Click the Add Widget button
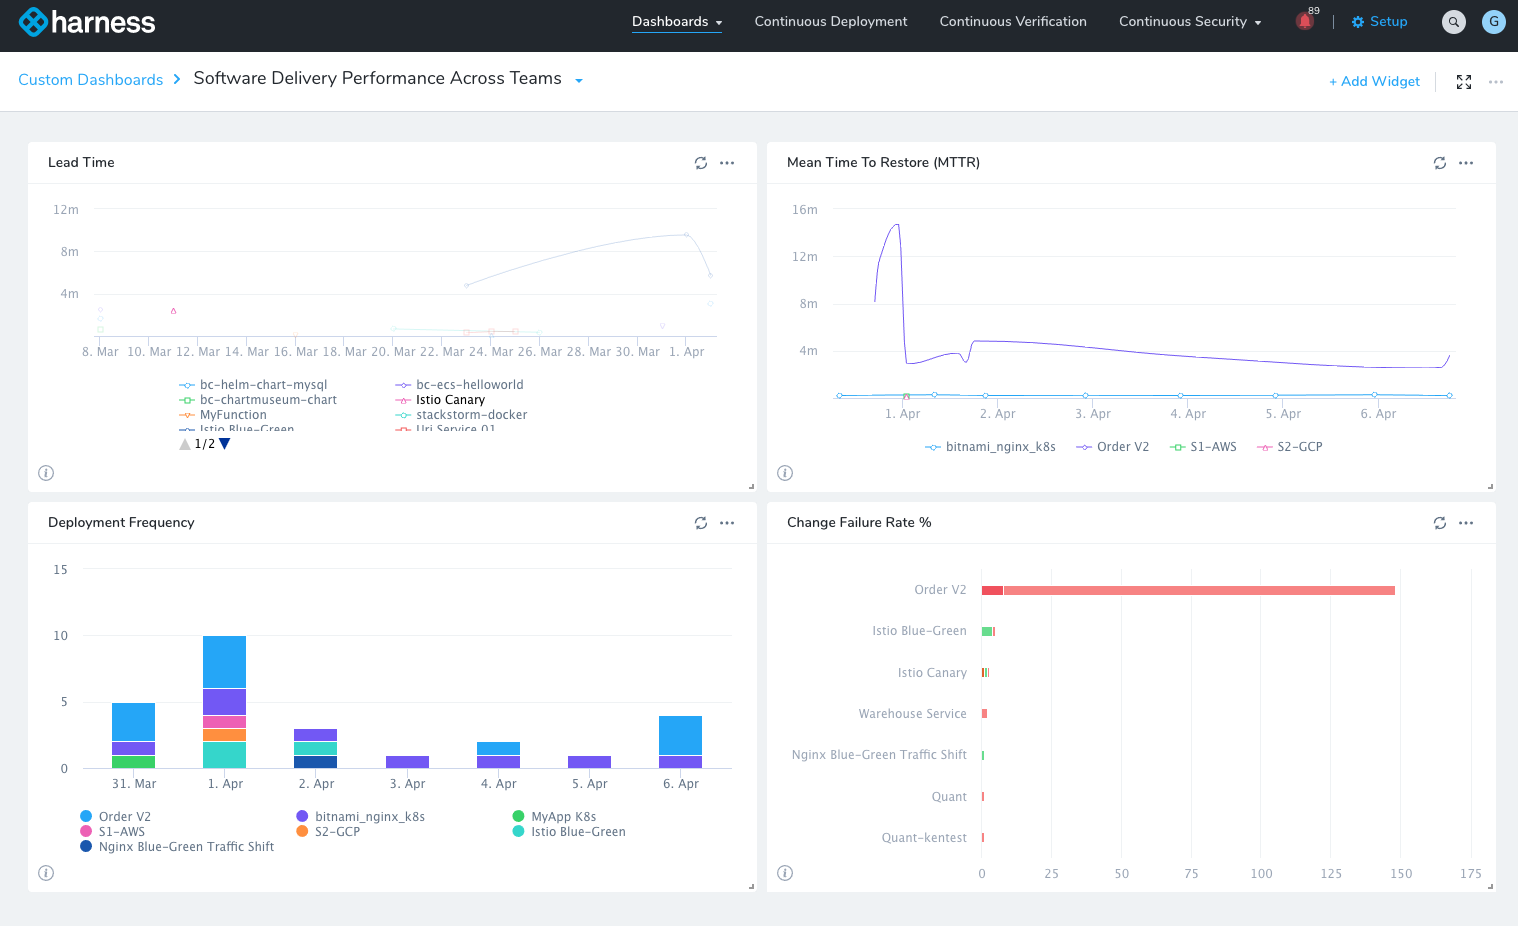This screenshot has width=1518, height=926. click(1374, 82)
